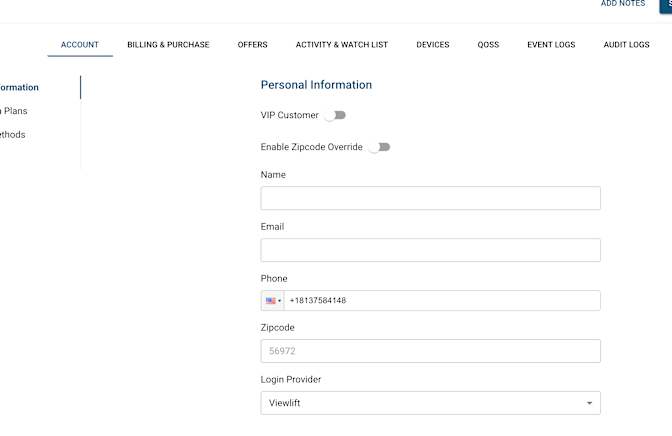Screen dimensions: 672x436
Task: Switch to the Account tab
Action: coord(80,45)
